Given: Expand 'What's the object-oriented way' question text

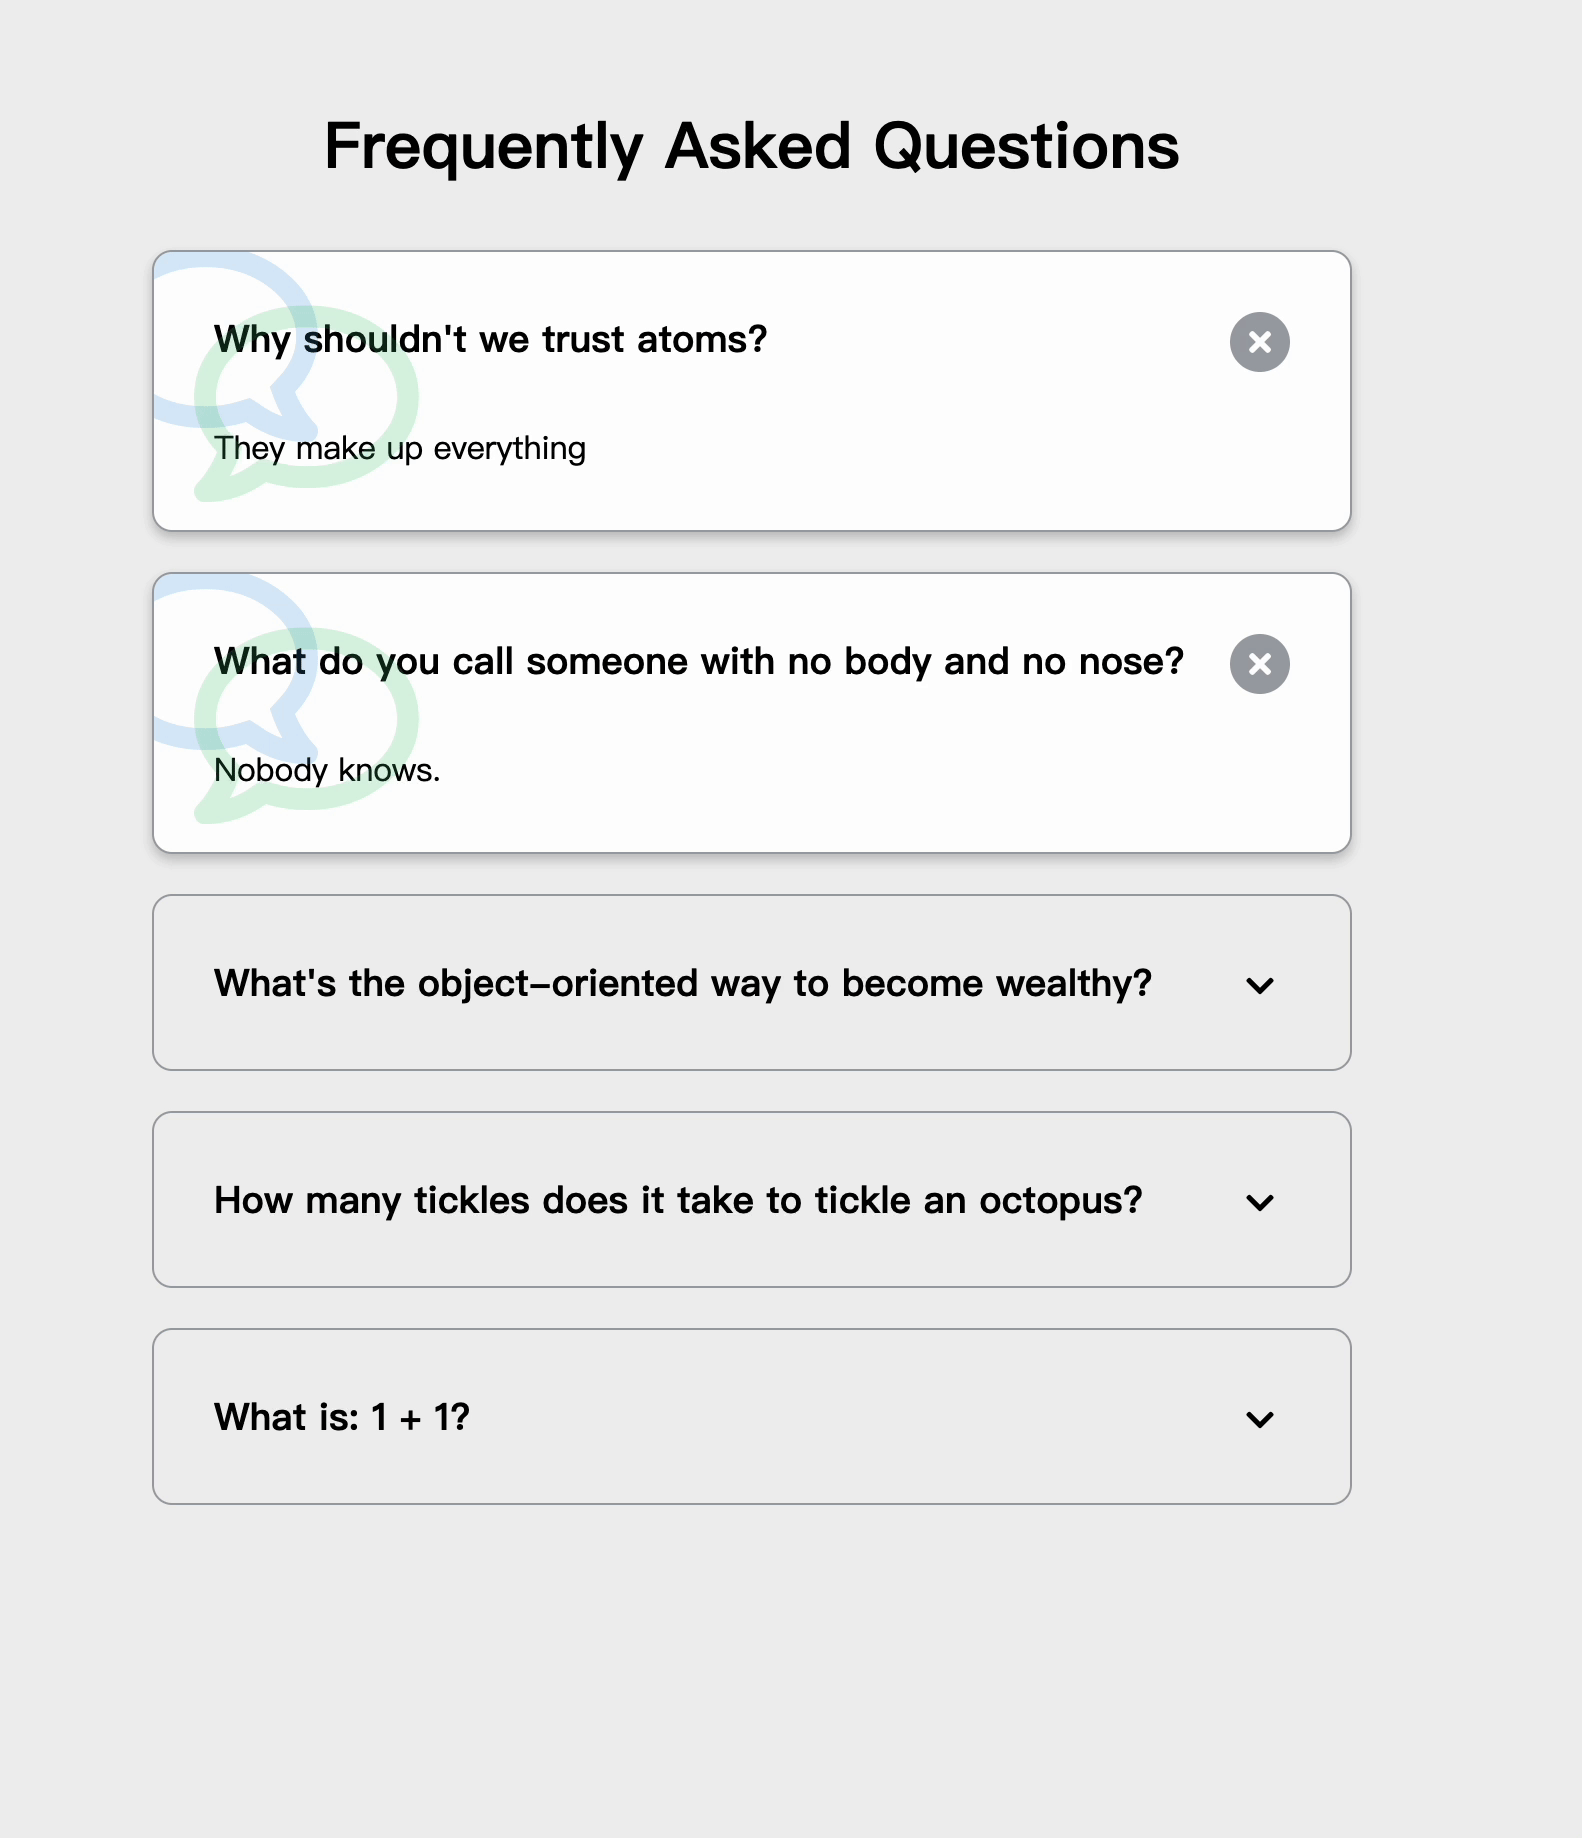Looking at the screenshot, I should point(683,984).
